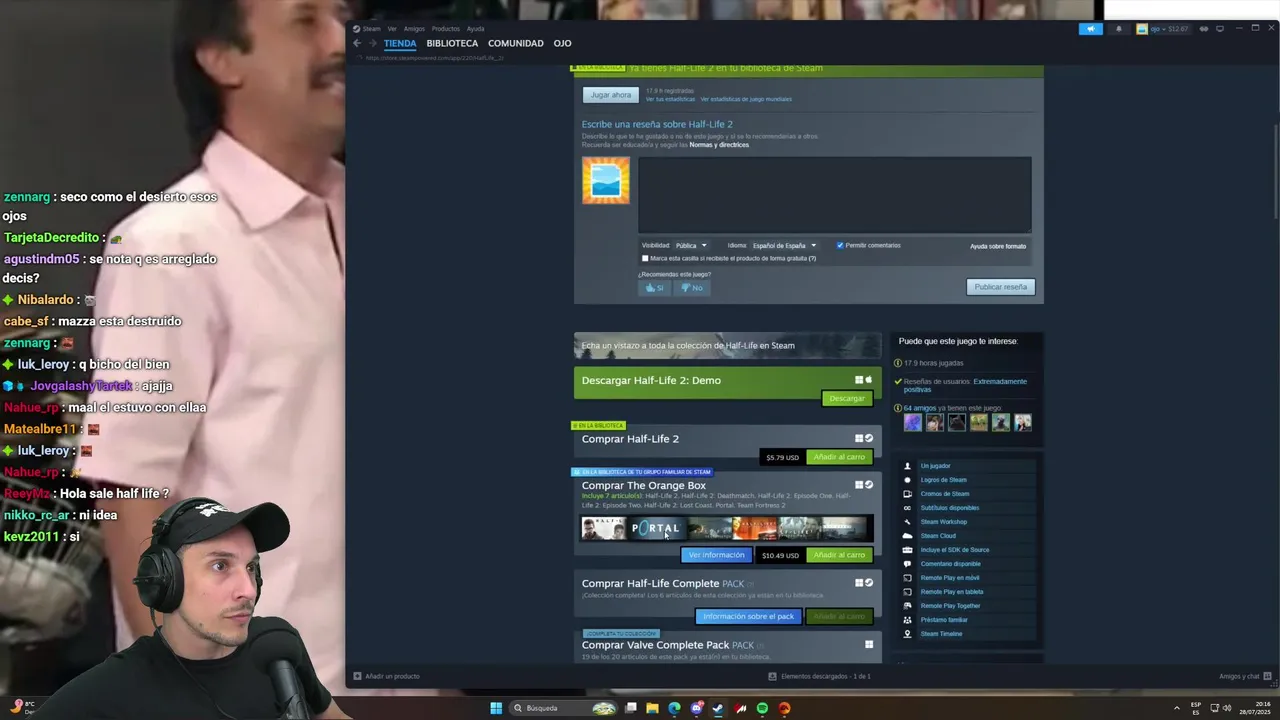Click the Préstamo familiar icon
1280x720 pixels.
pyautogui.click(x=908, y=620)
